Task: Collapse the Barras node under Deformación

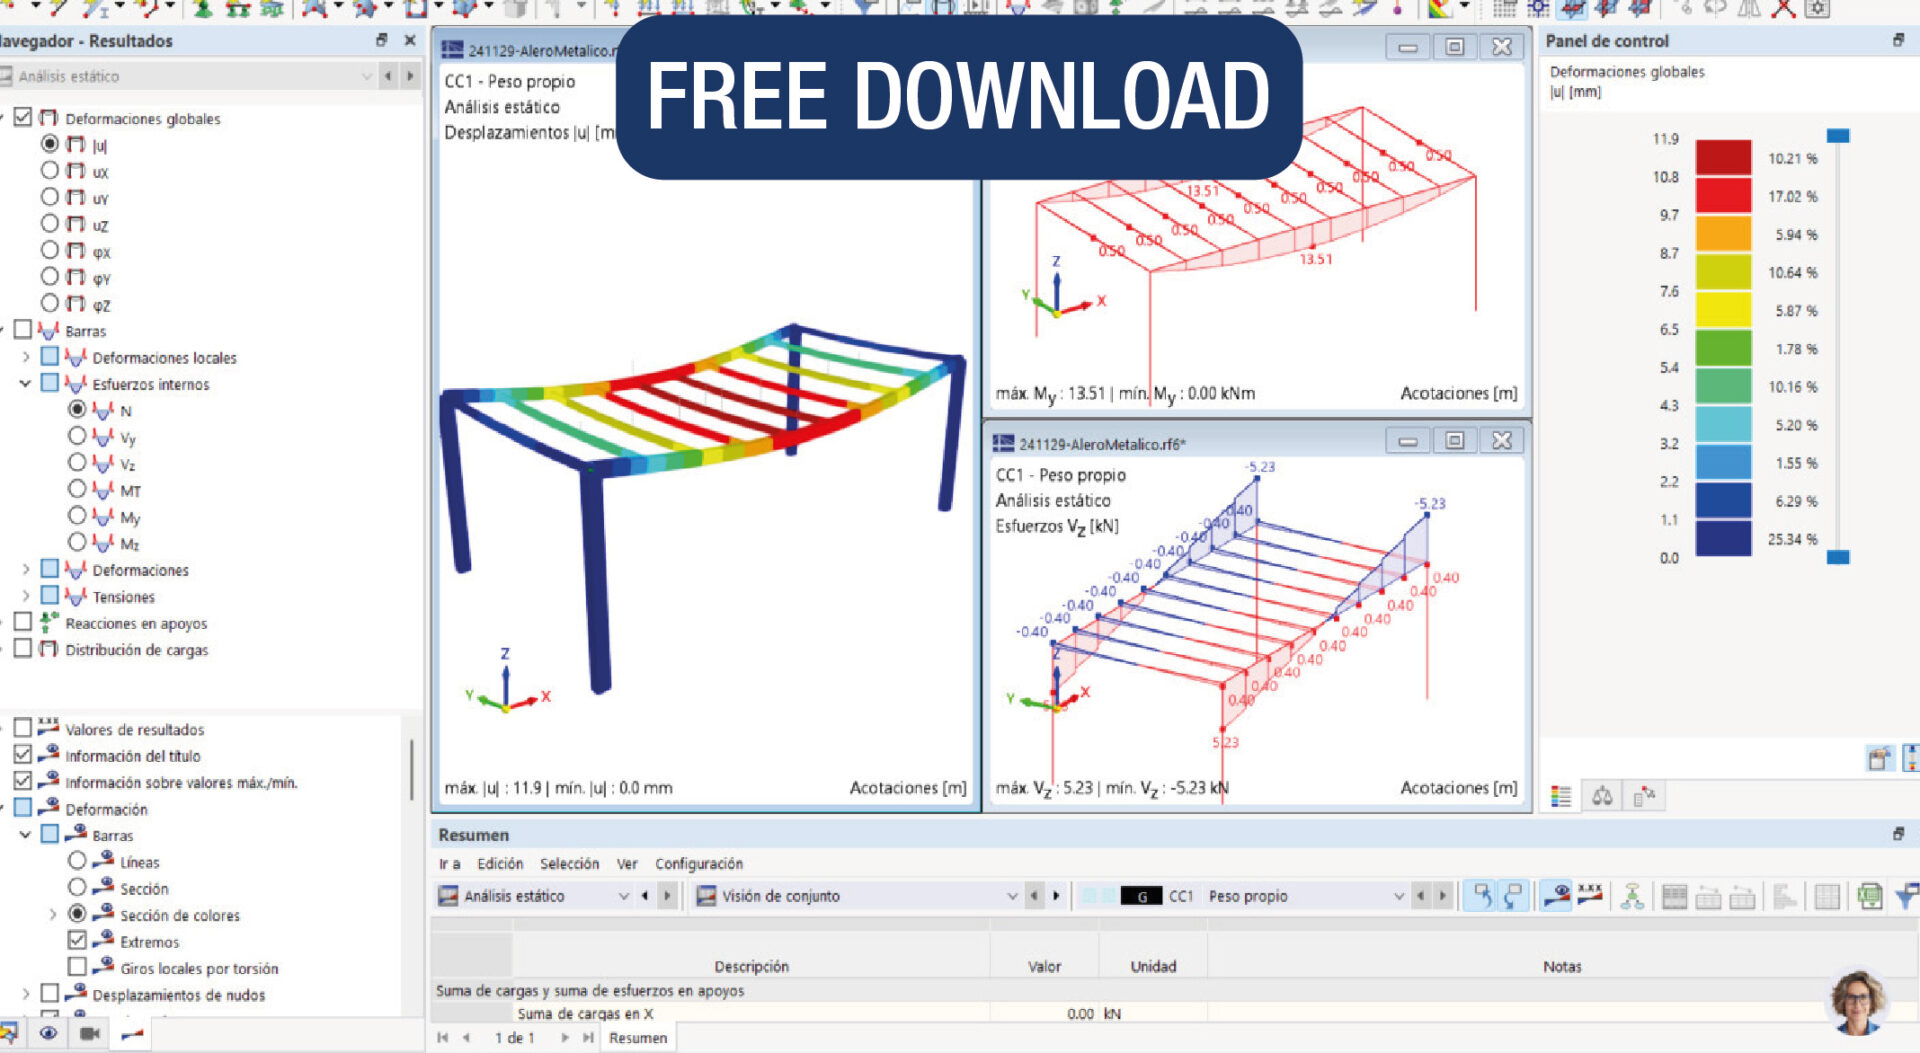Action: point(25,834)
